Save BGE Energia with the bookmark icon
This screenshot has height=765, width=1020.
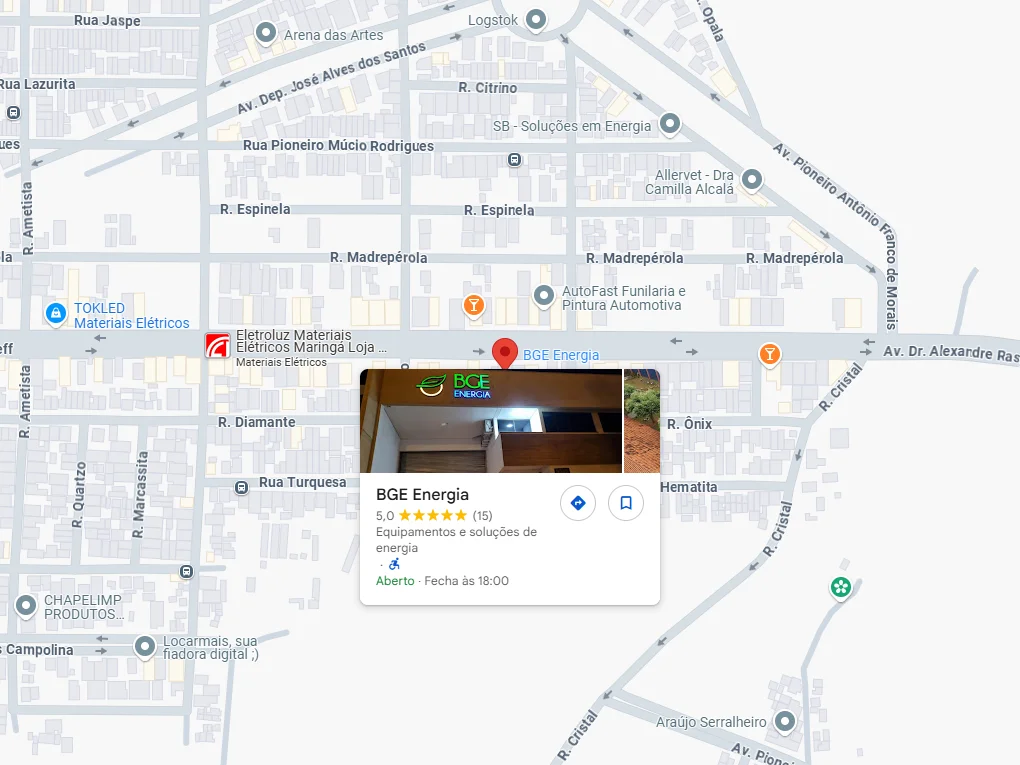click(626, 503)
